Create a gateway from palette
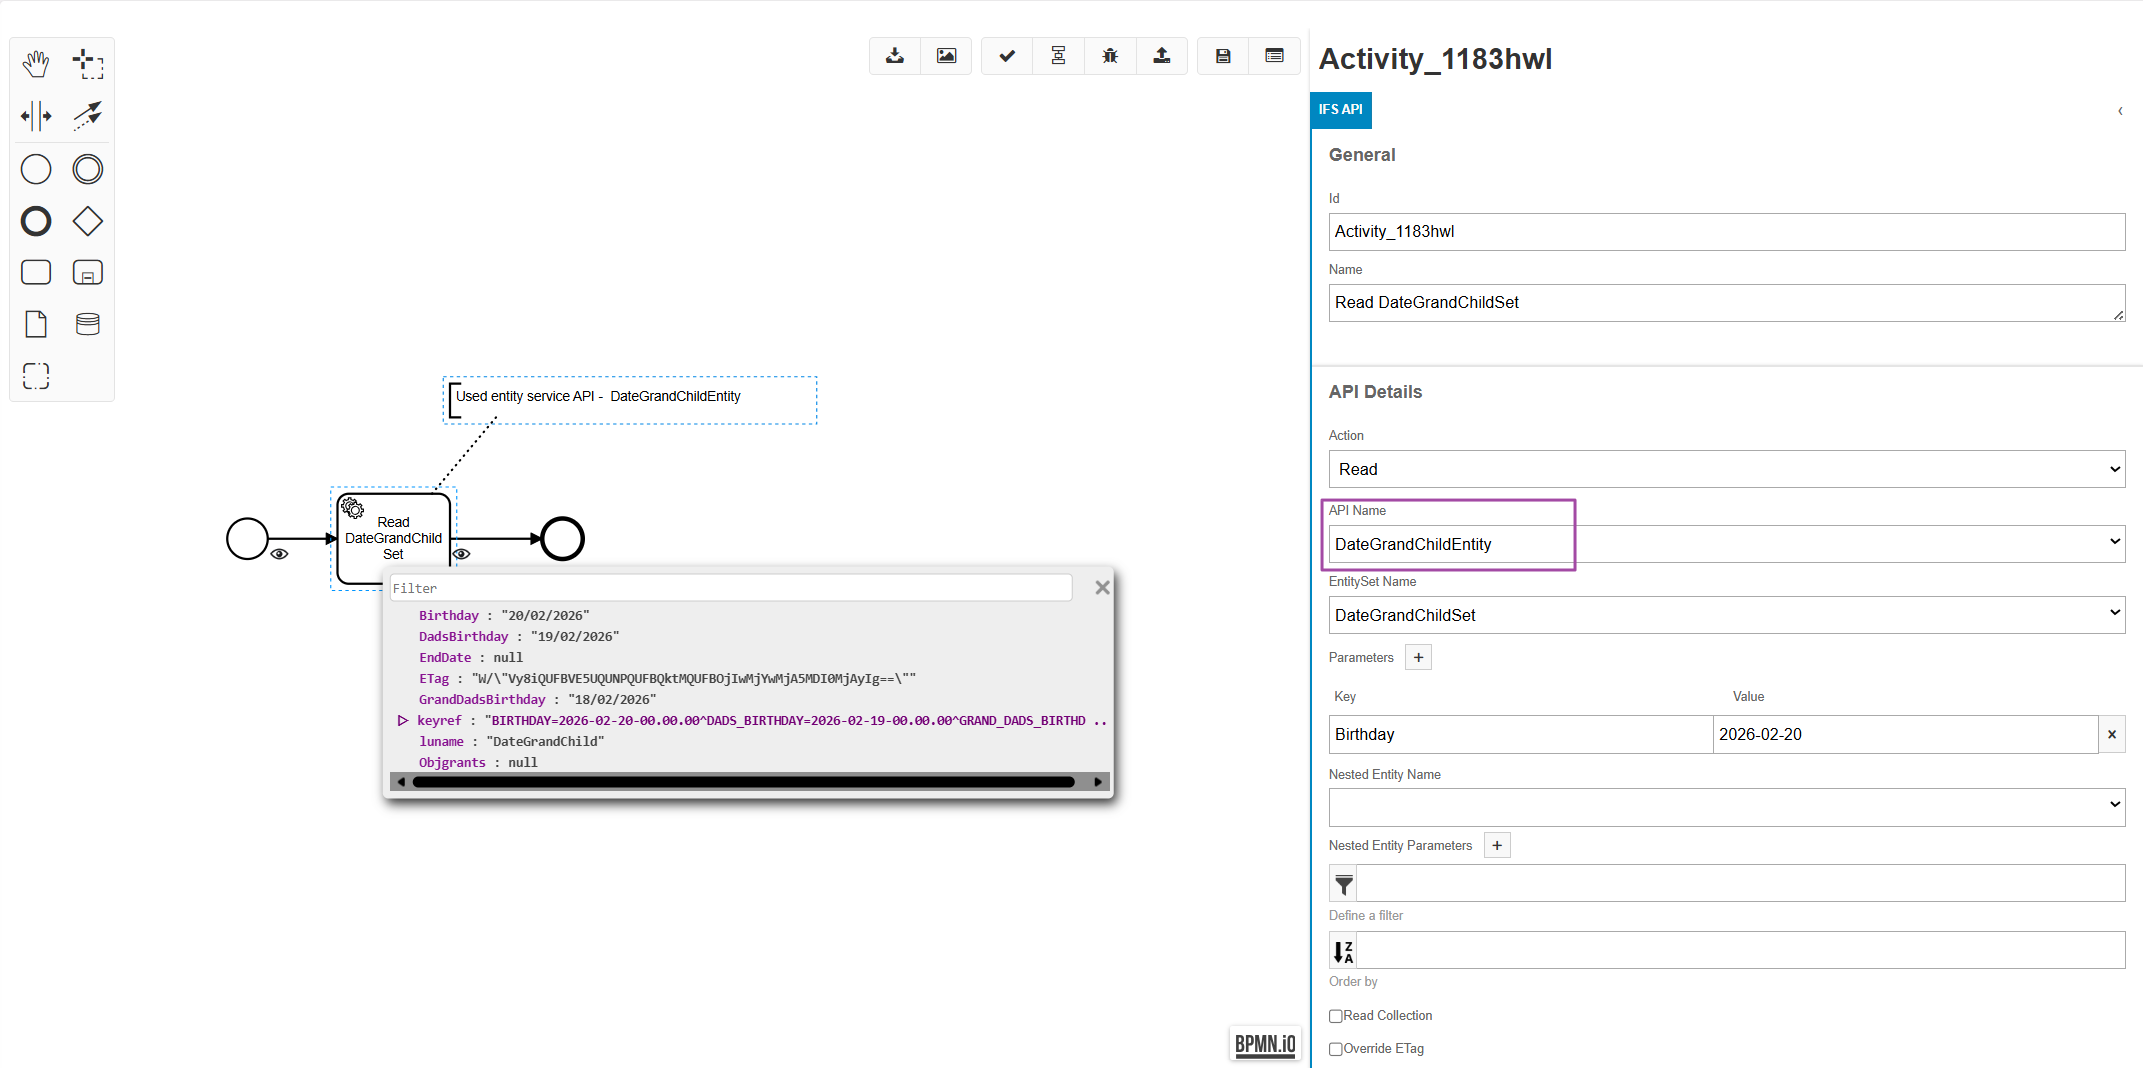 (88, 221)
